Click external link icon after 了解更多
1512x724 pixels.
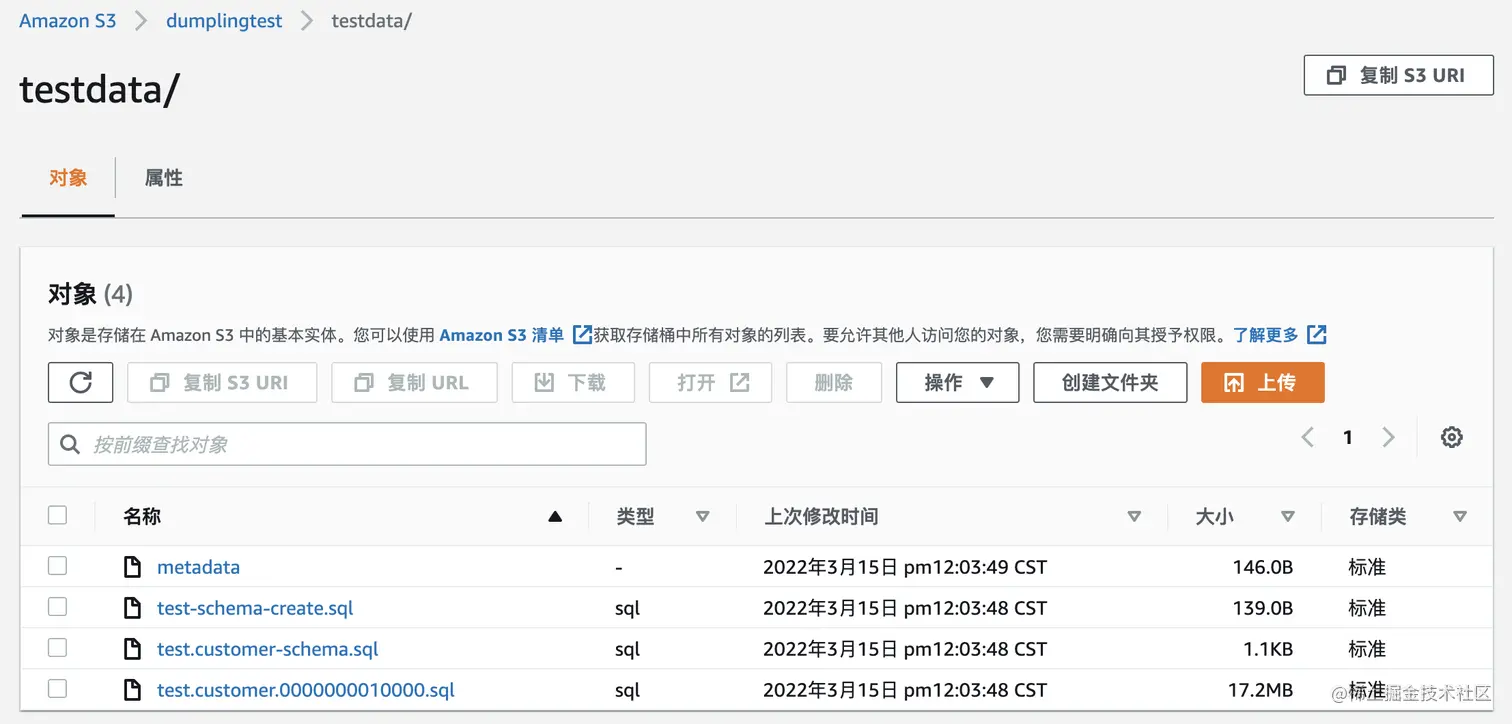[x=1317, y=335]
